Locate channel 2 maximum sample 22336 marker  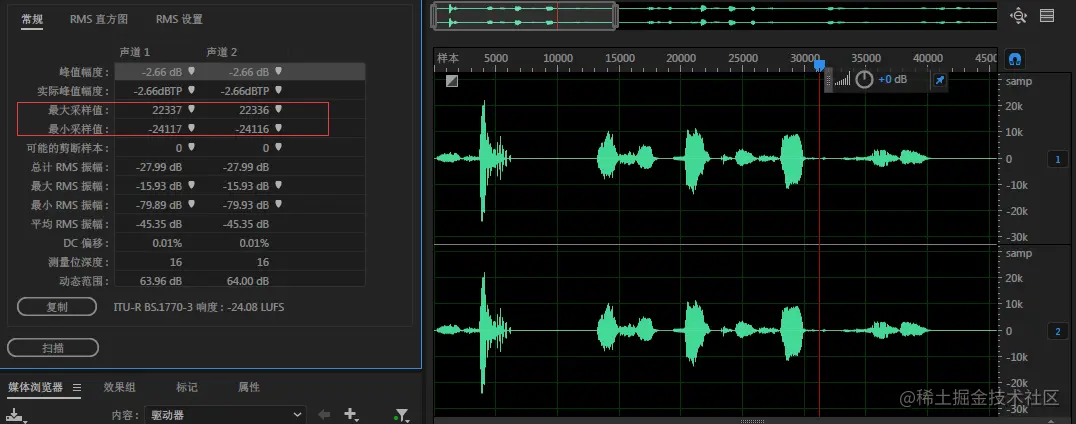coord(279,109)
